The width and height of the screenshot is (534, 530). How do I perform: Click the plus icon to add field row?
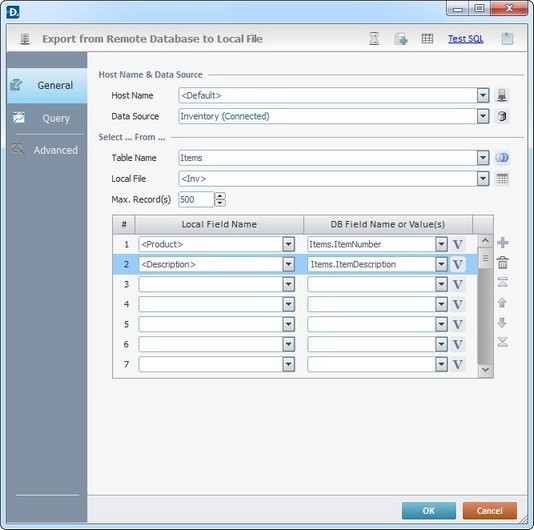coord(503,243)
